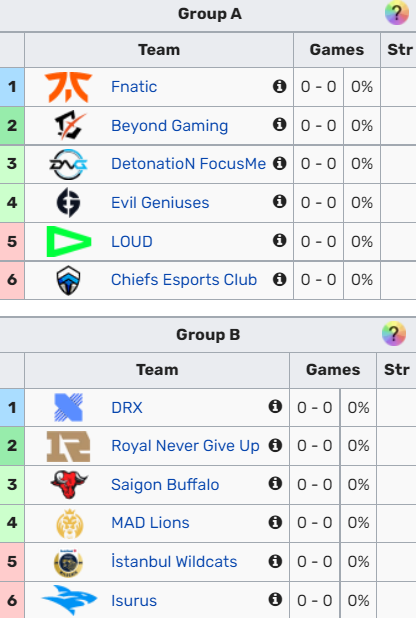The height and width of the screenshot is (618, 416).
Task: Open info icon beside Isurus
Action: [x=275, y=599]
